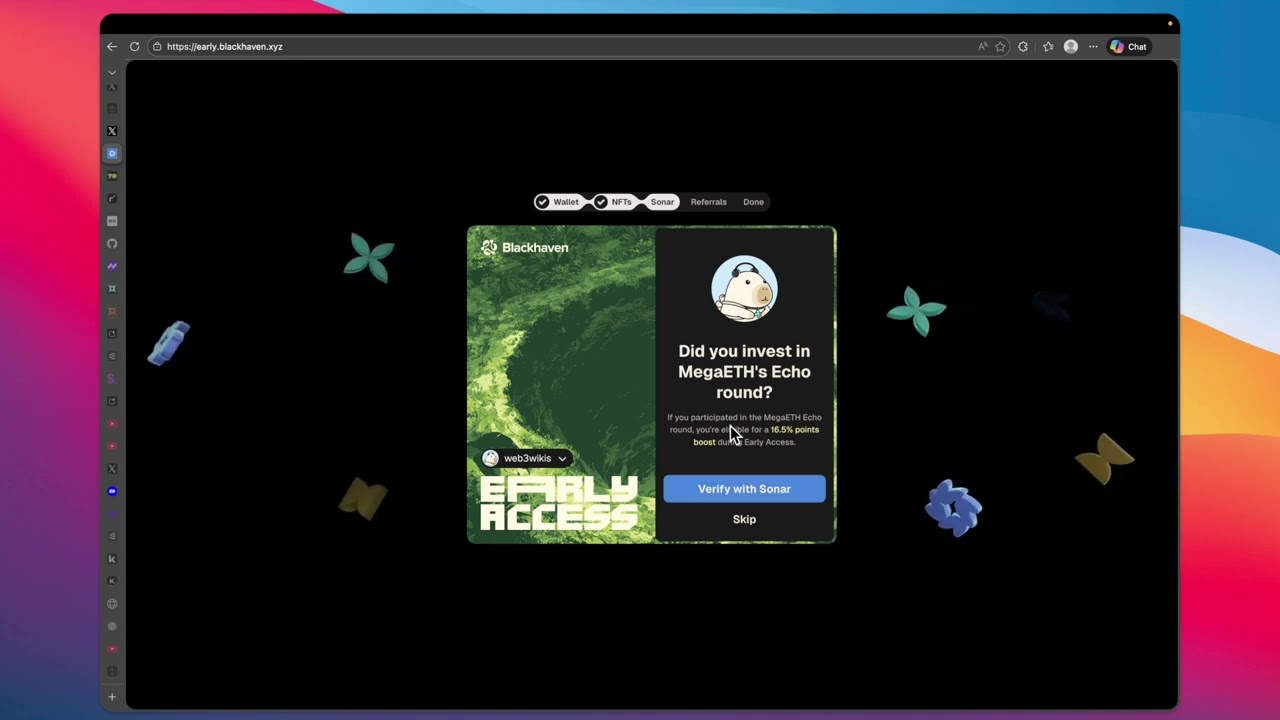Reload the page with the refresh icon
The width and height of the screenshot is (1280, 720).
pyautogui.click(x=134, y=46)
